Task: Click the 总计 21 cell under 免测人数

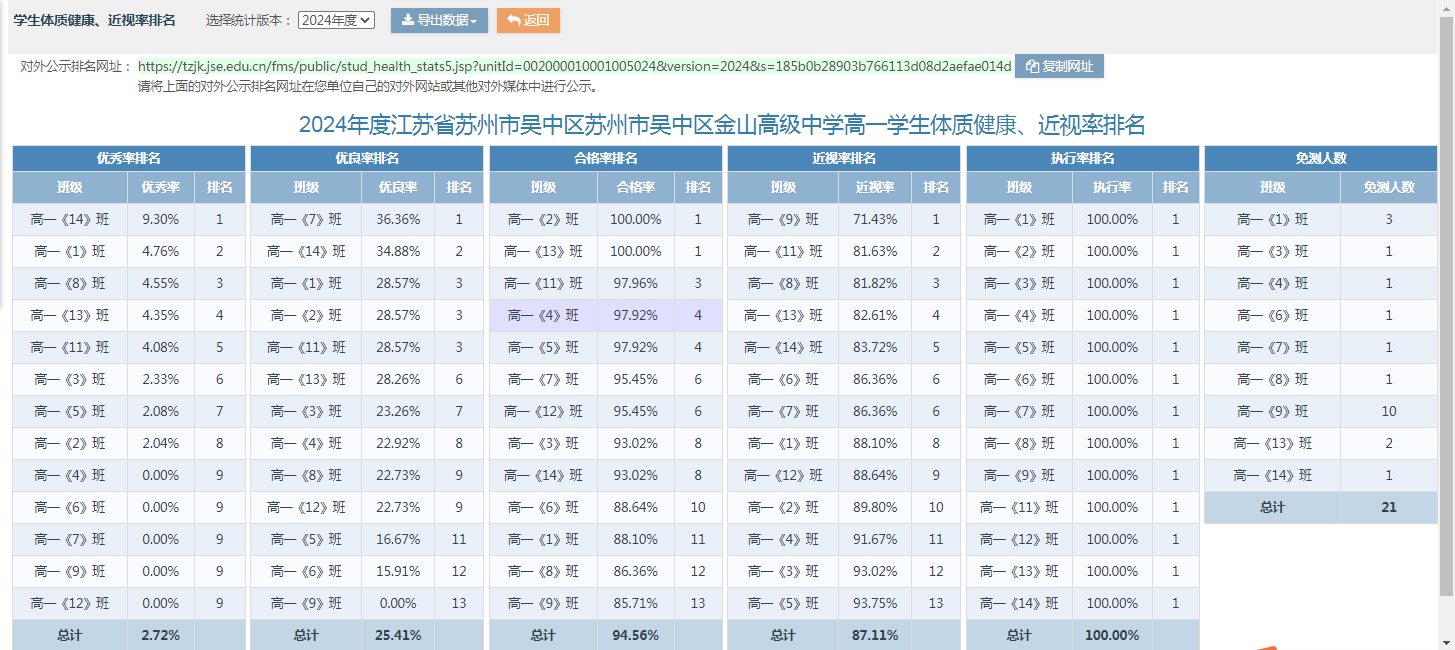Action: pos(1388,507)
